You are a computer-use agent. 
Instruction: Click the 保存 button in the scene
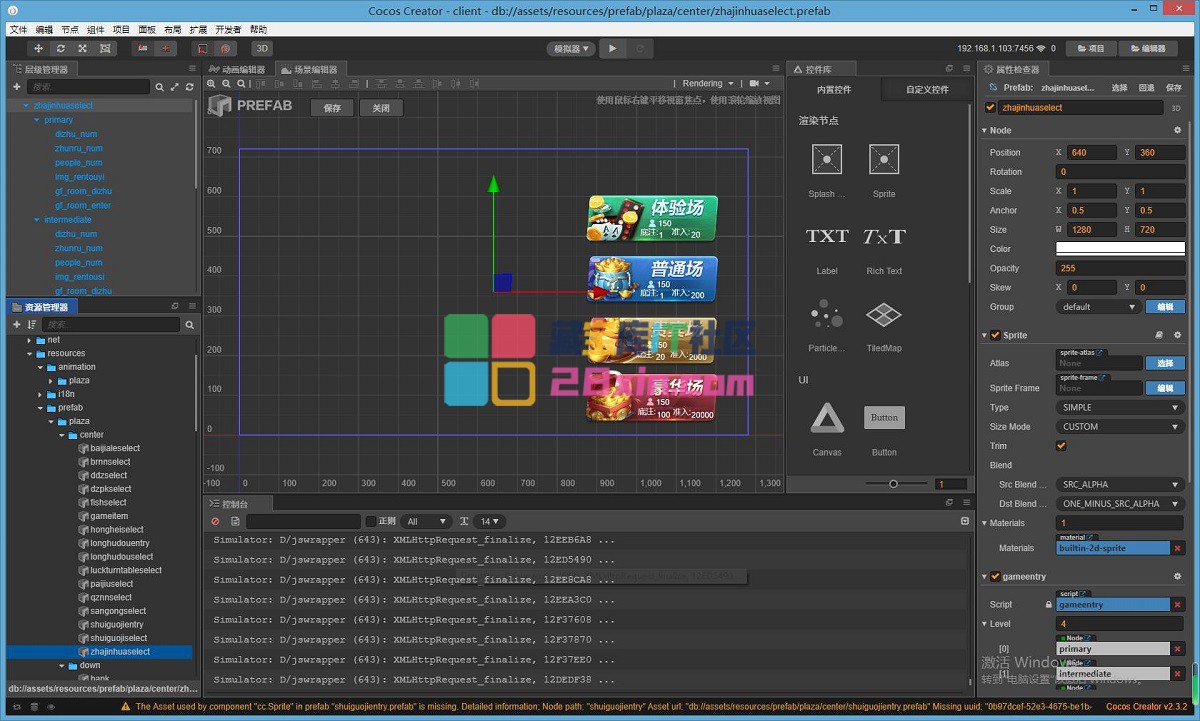pyautogui.click(x=333, y=107)
